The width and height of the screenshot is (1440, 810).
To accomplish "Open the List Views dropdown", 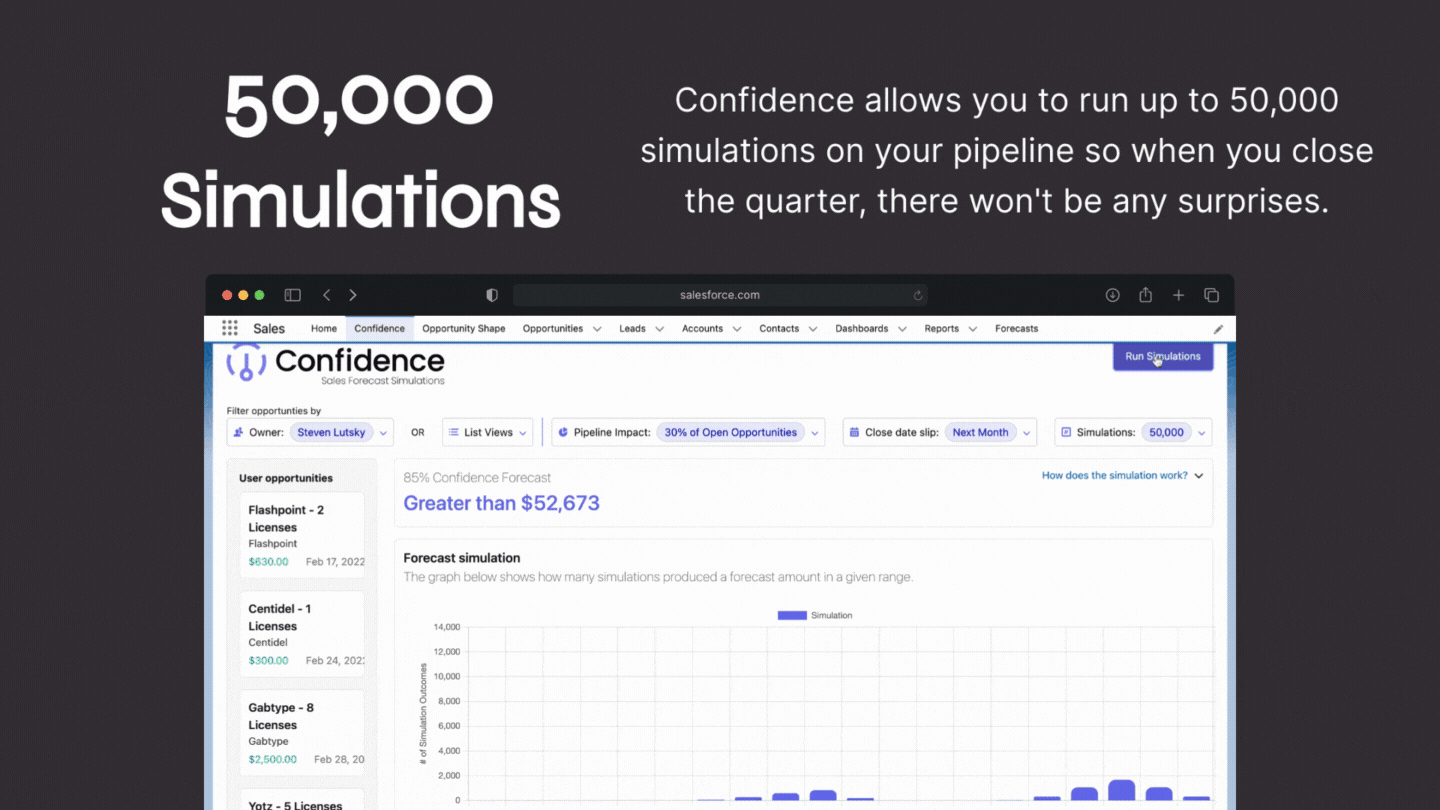I will tap(520, 433).
